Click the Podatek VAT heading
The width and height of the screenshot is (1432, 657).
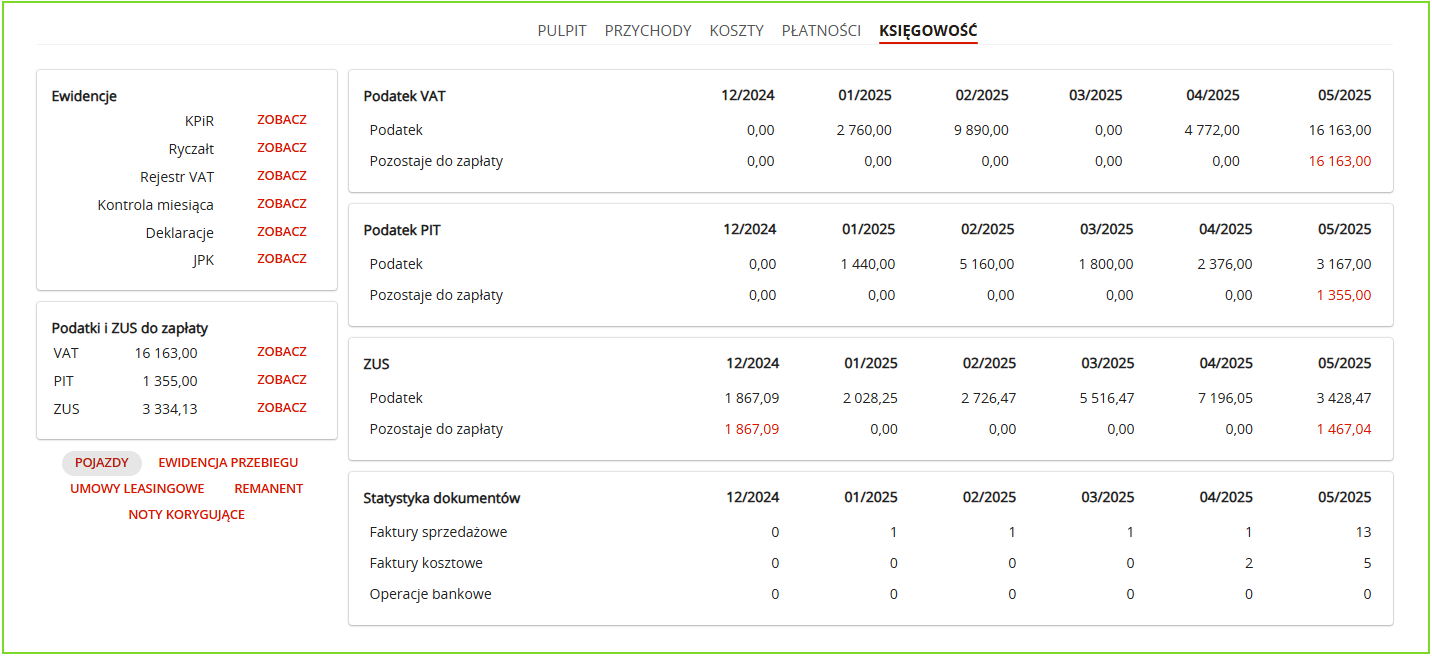(x=404, y=96)
